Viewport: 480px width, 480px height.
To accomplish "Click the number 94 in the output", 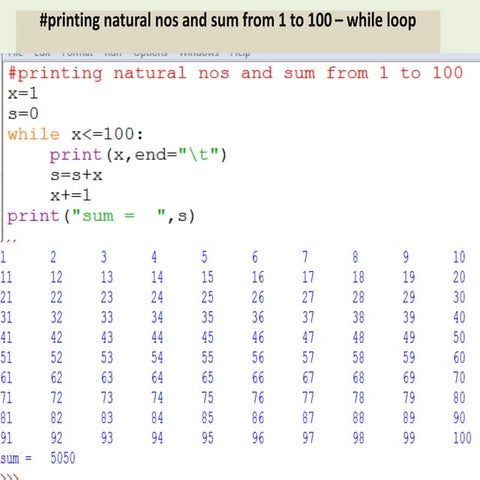I will tap(157, 438).
